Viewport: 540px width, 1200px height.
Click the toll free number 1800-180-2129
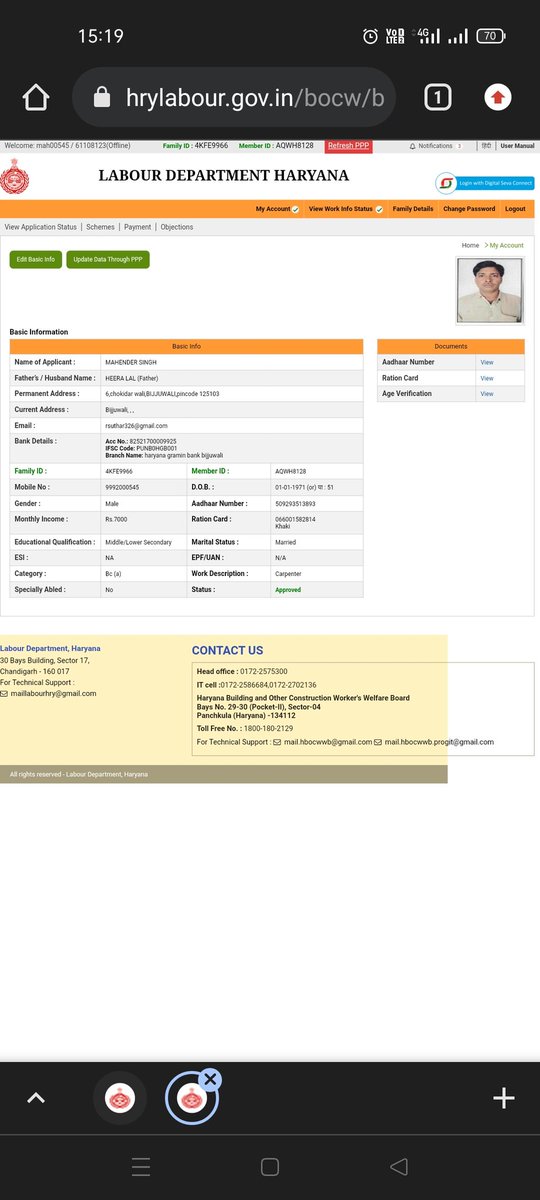click(x=267, y=728)
